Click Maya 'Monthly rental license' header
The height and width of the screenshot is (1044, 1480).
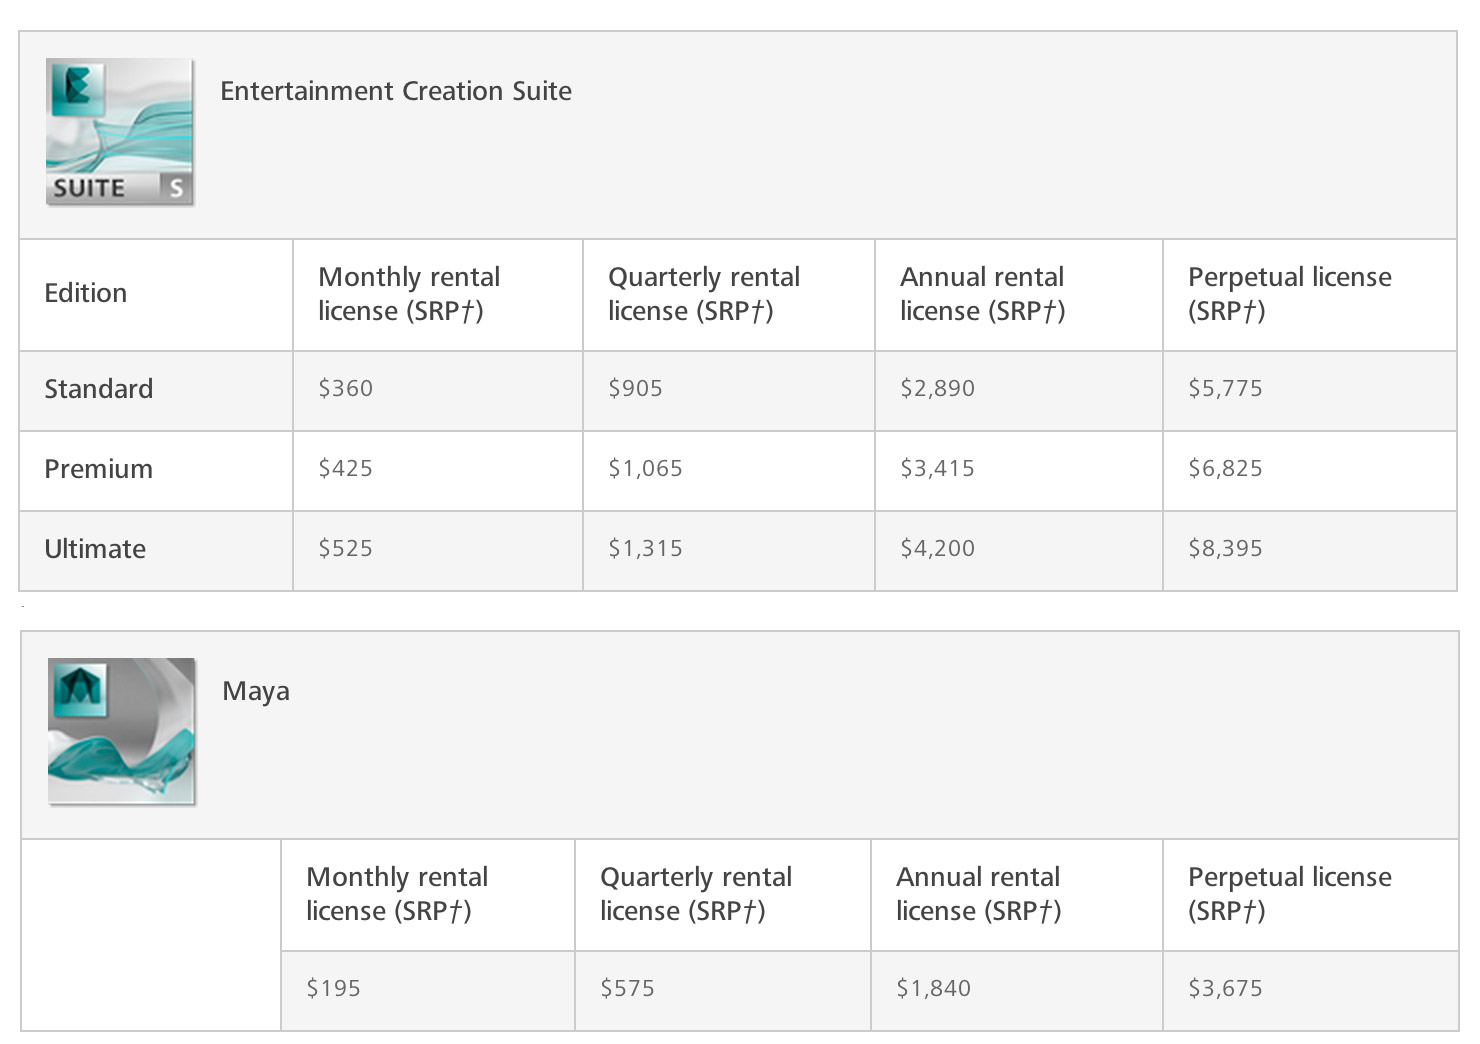pos(397,894)
